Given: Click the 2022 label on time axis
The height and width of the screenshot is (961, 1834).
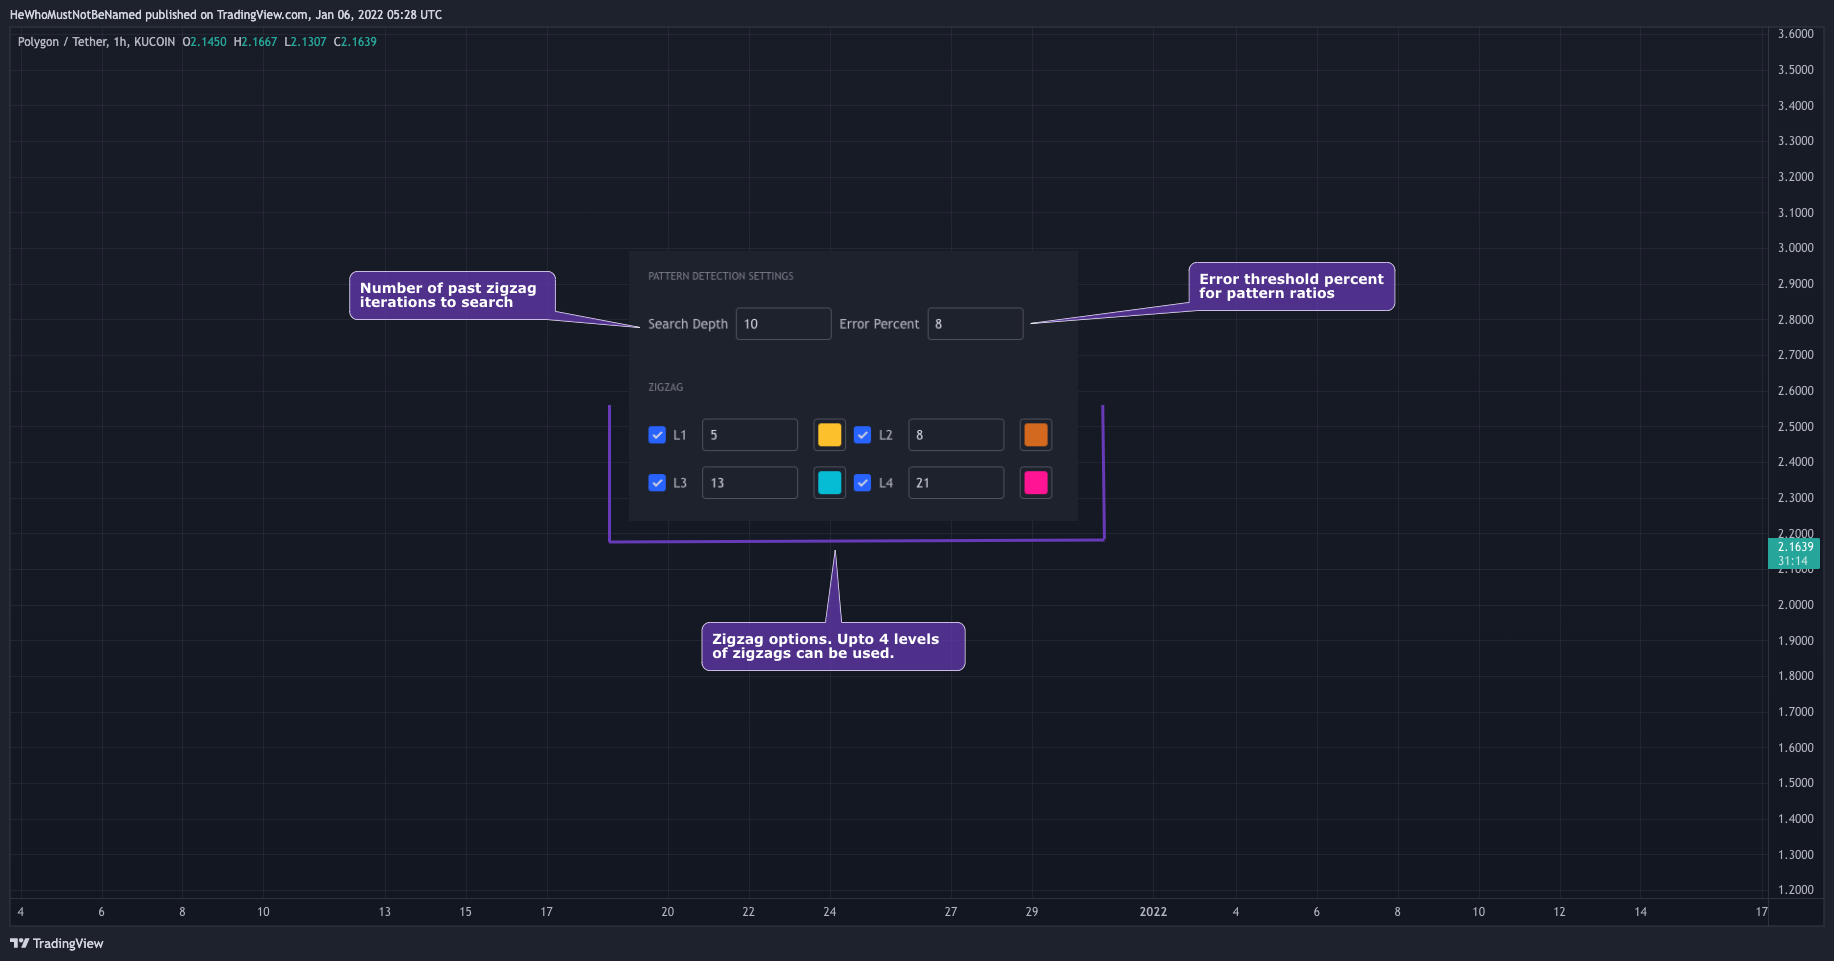Looking at the screenshot, I should coord(1153,912).
